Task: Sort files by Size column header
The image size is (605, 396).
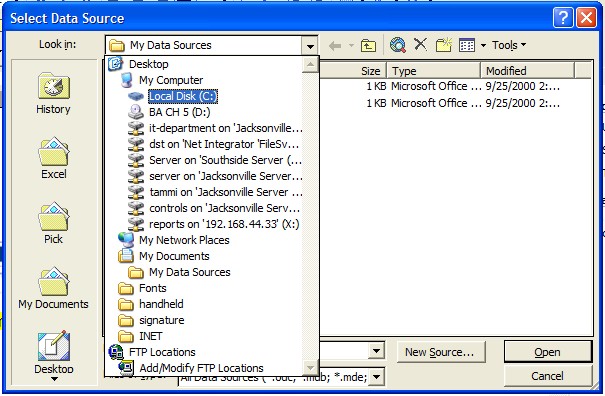Action: point(353,71)
